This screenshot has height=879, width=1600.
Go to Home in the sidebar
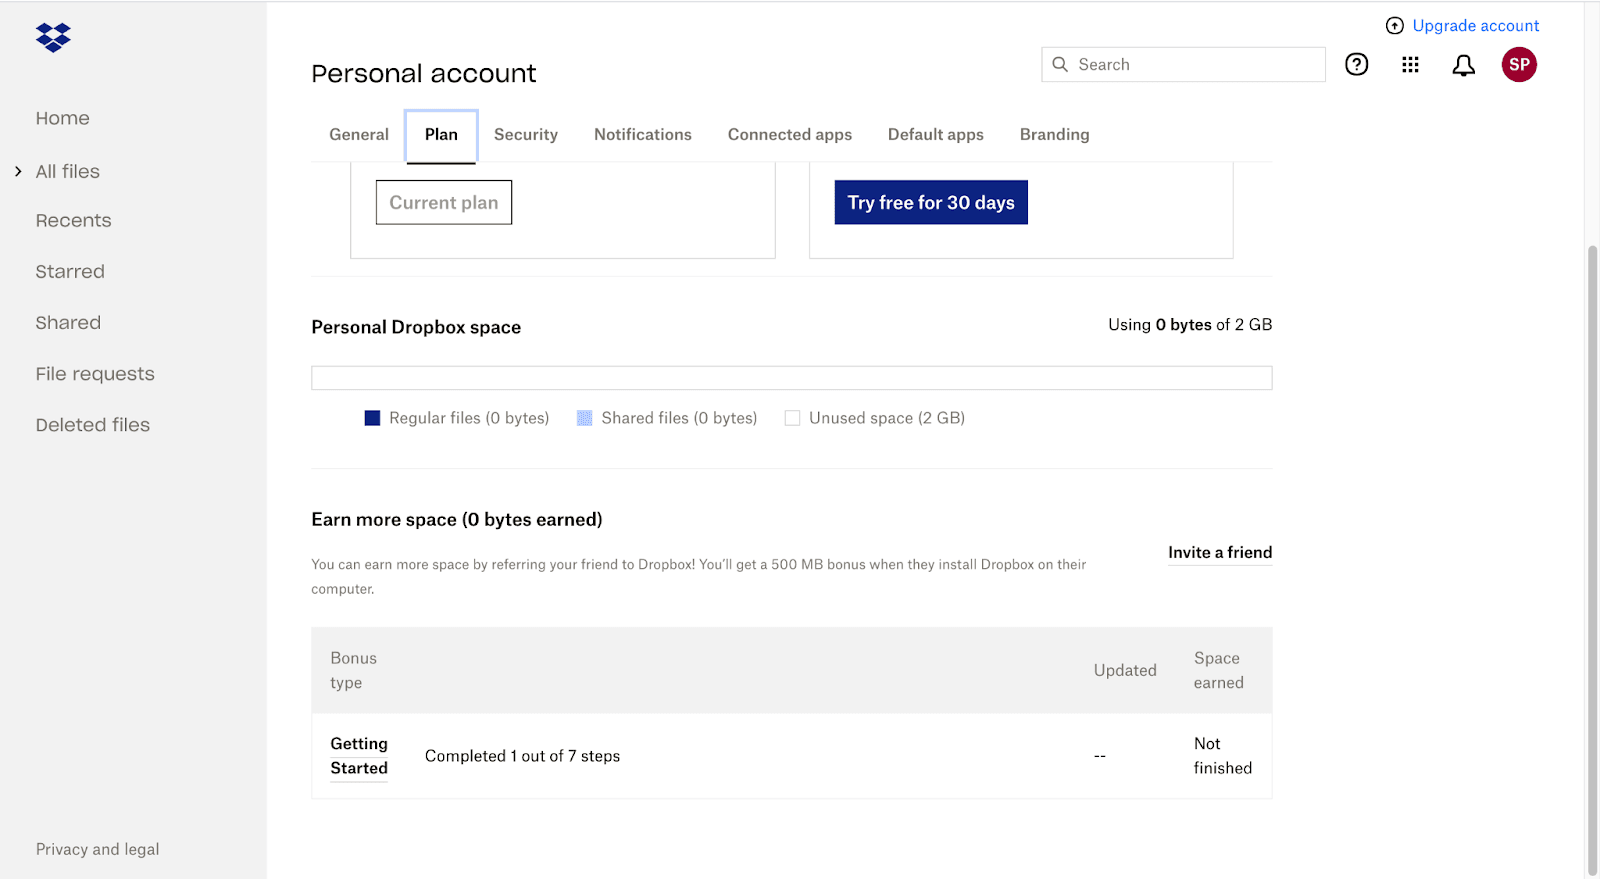click(63, 118)
